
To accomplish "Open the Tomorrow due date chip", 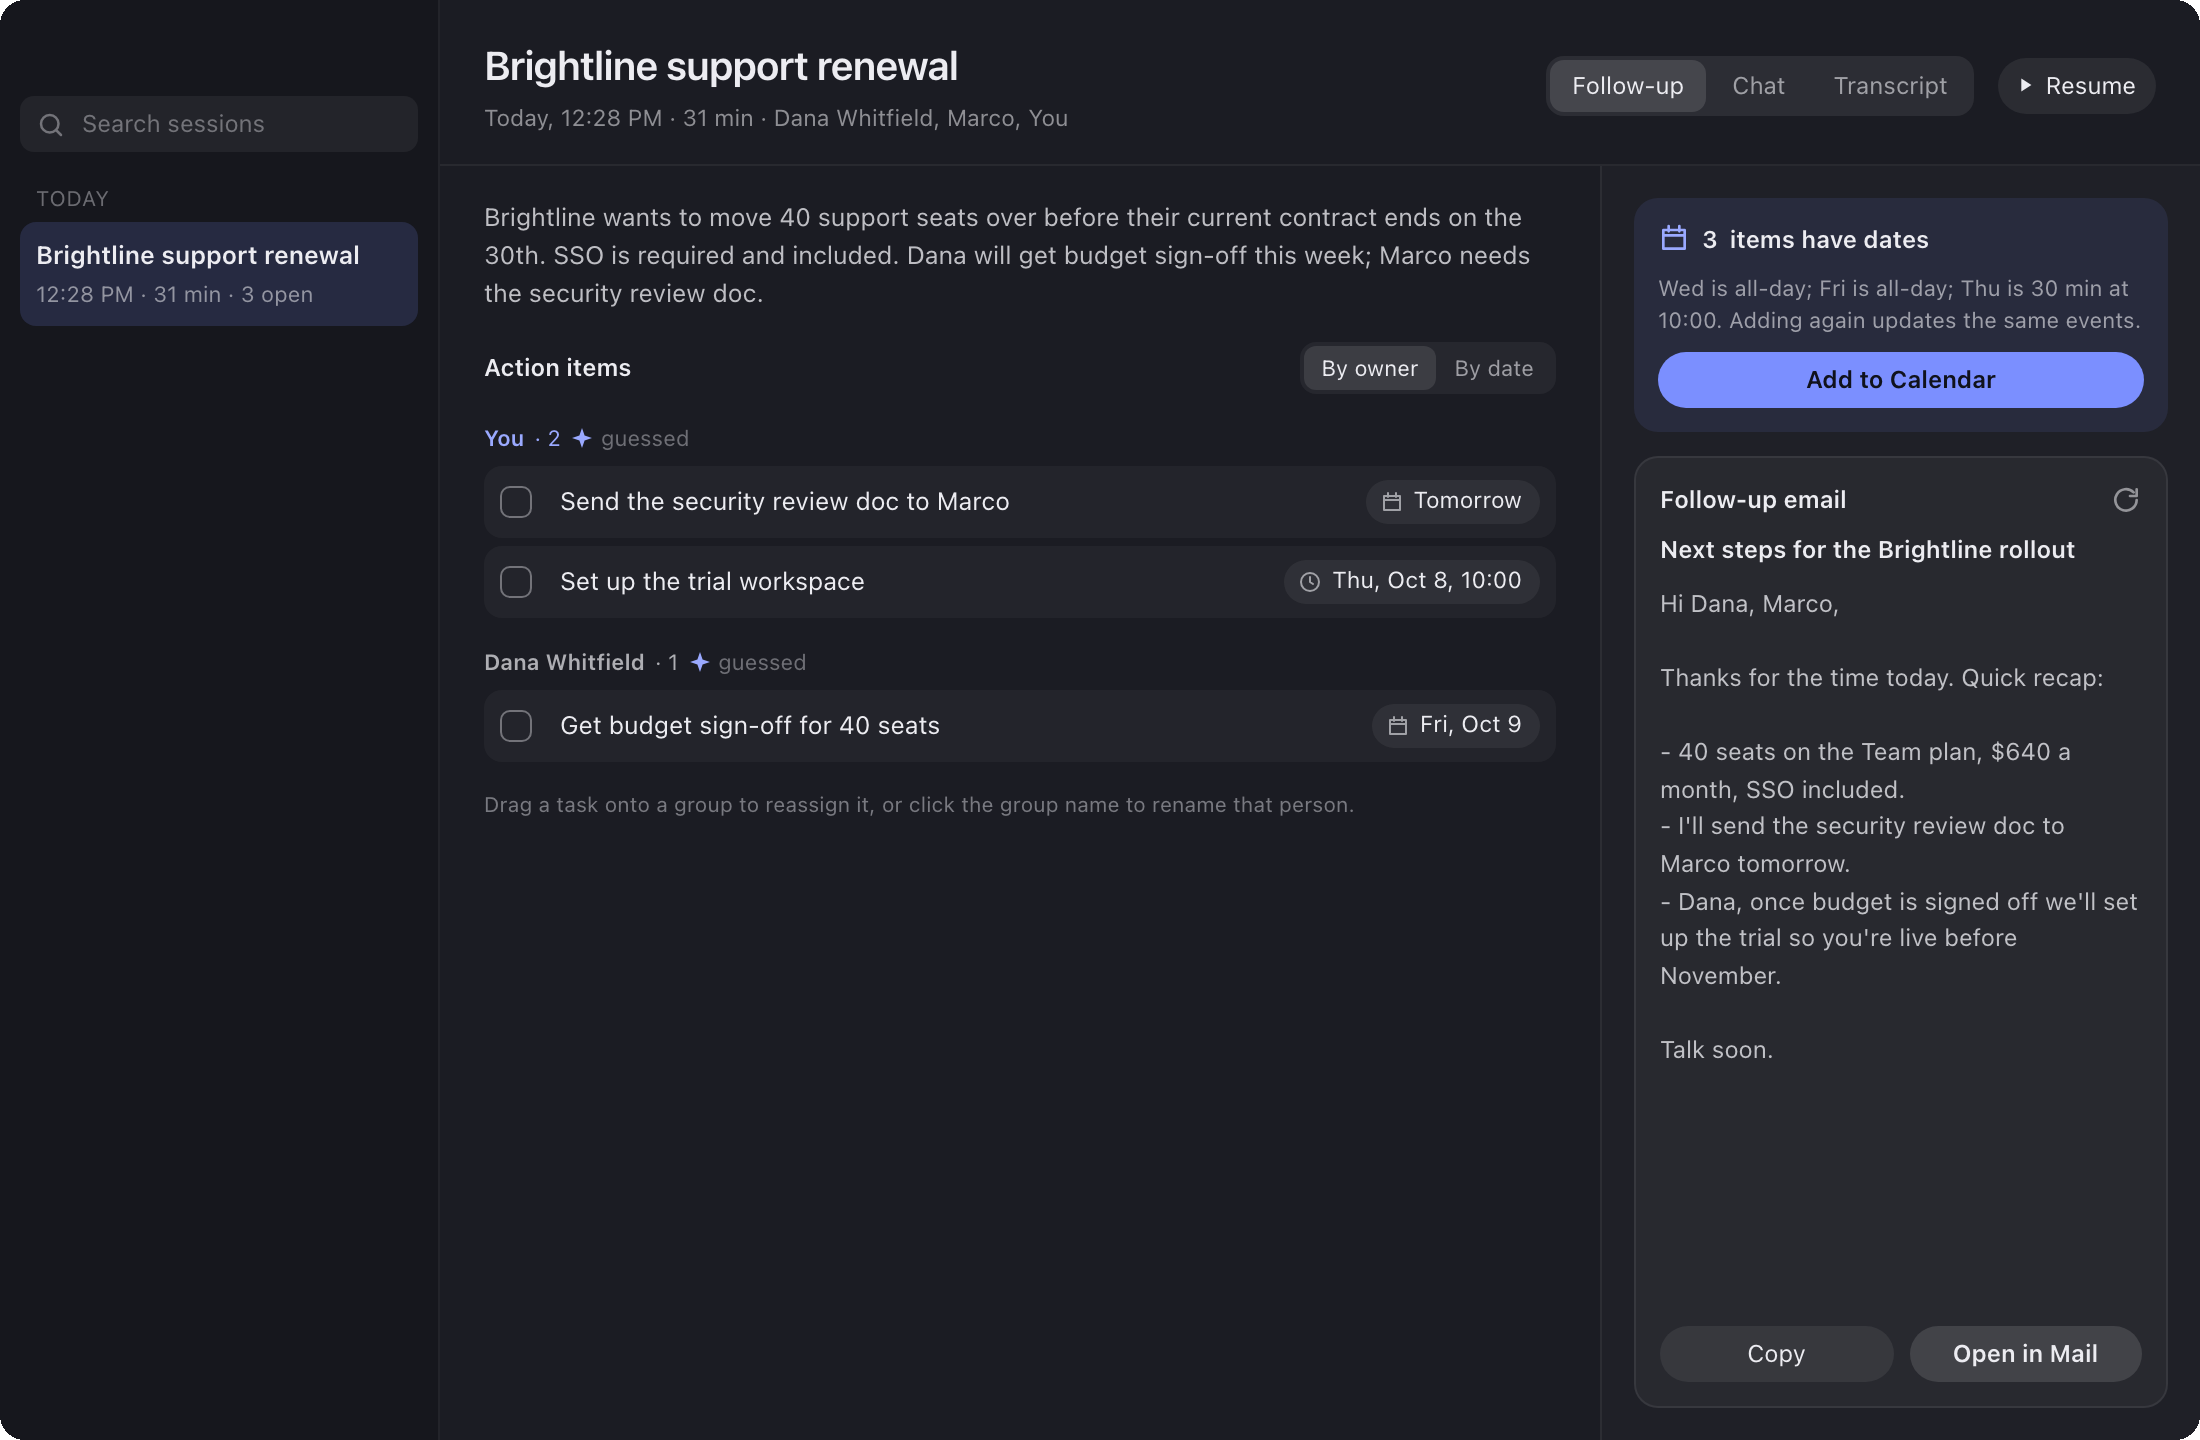I will pyautogui.click(x=1452, y=501).
